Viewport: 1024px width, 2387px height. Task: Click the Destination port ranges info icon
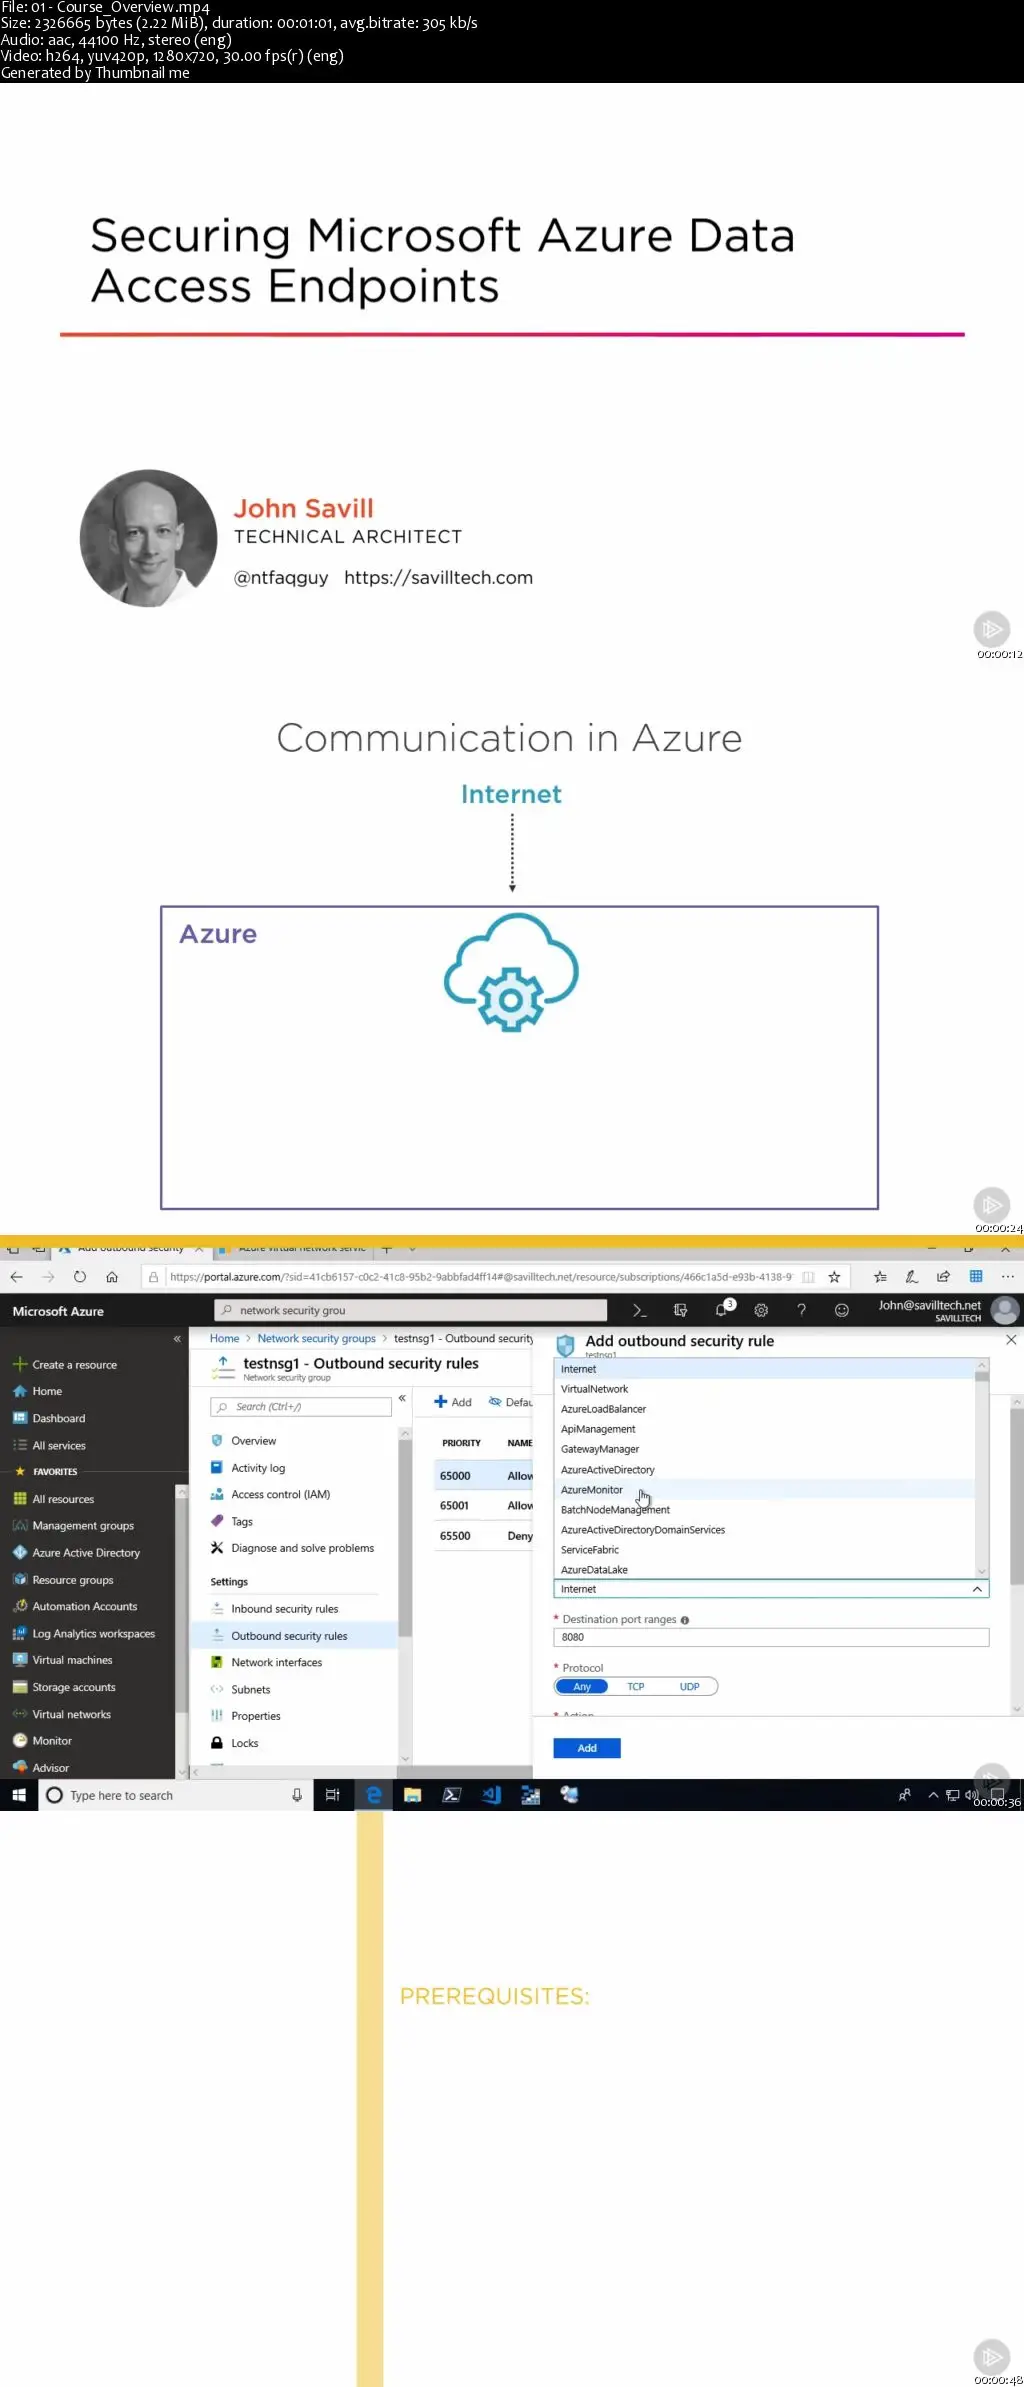(685, 1620)
